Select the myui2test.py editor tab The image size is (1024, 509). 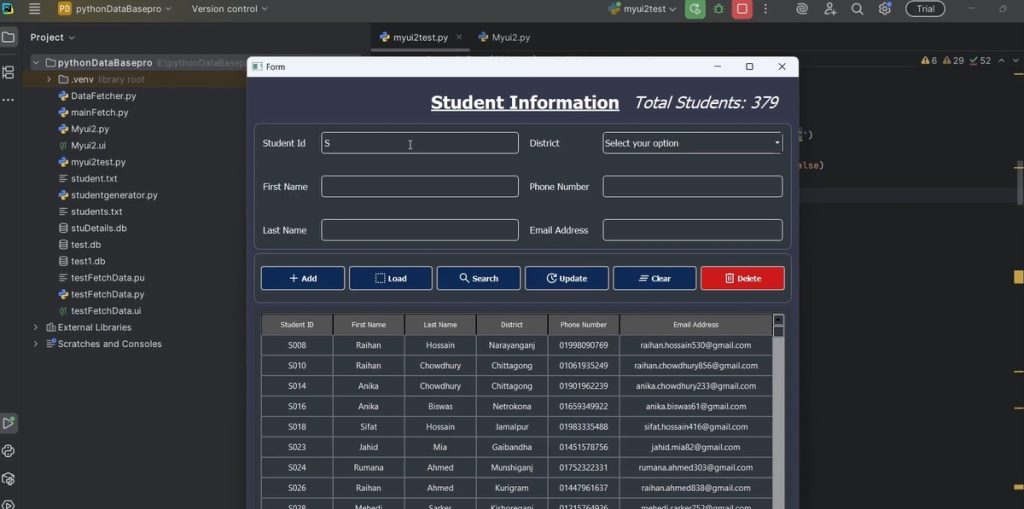[x=418, y=37]
